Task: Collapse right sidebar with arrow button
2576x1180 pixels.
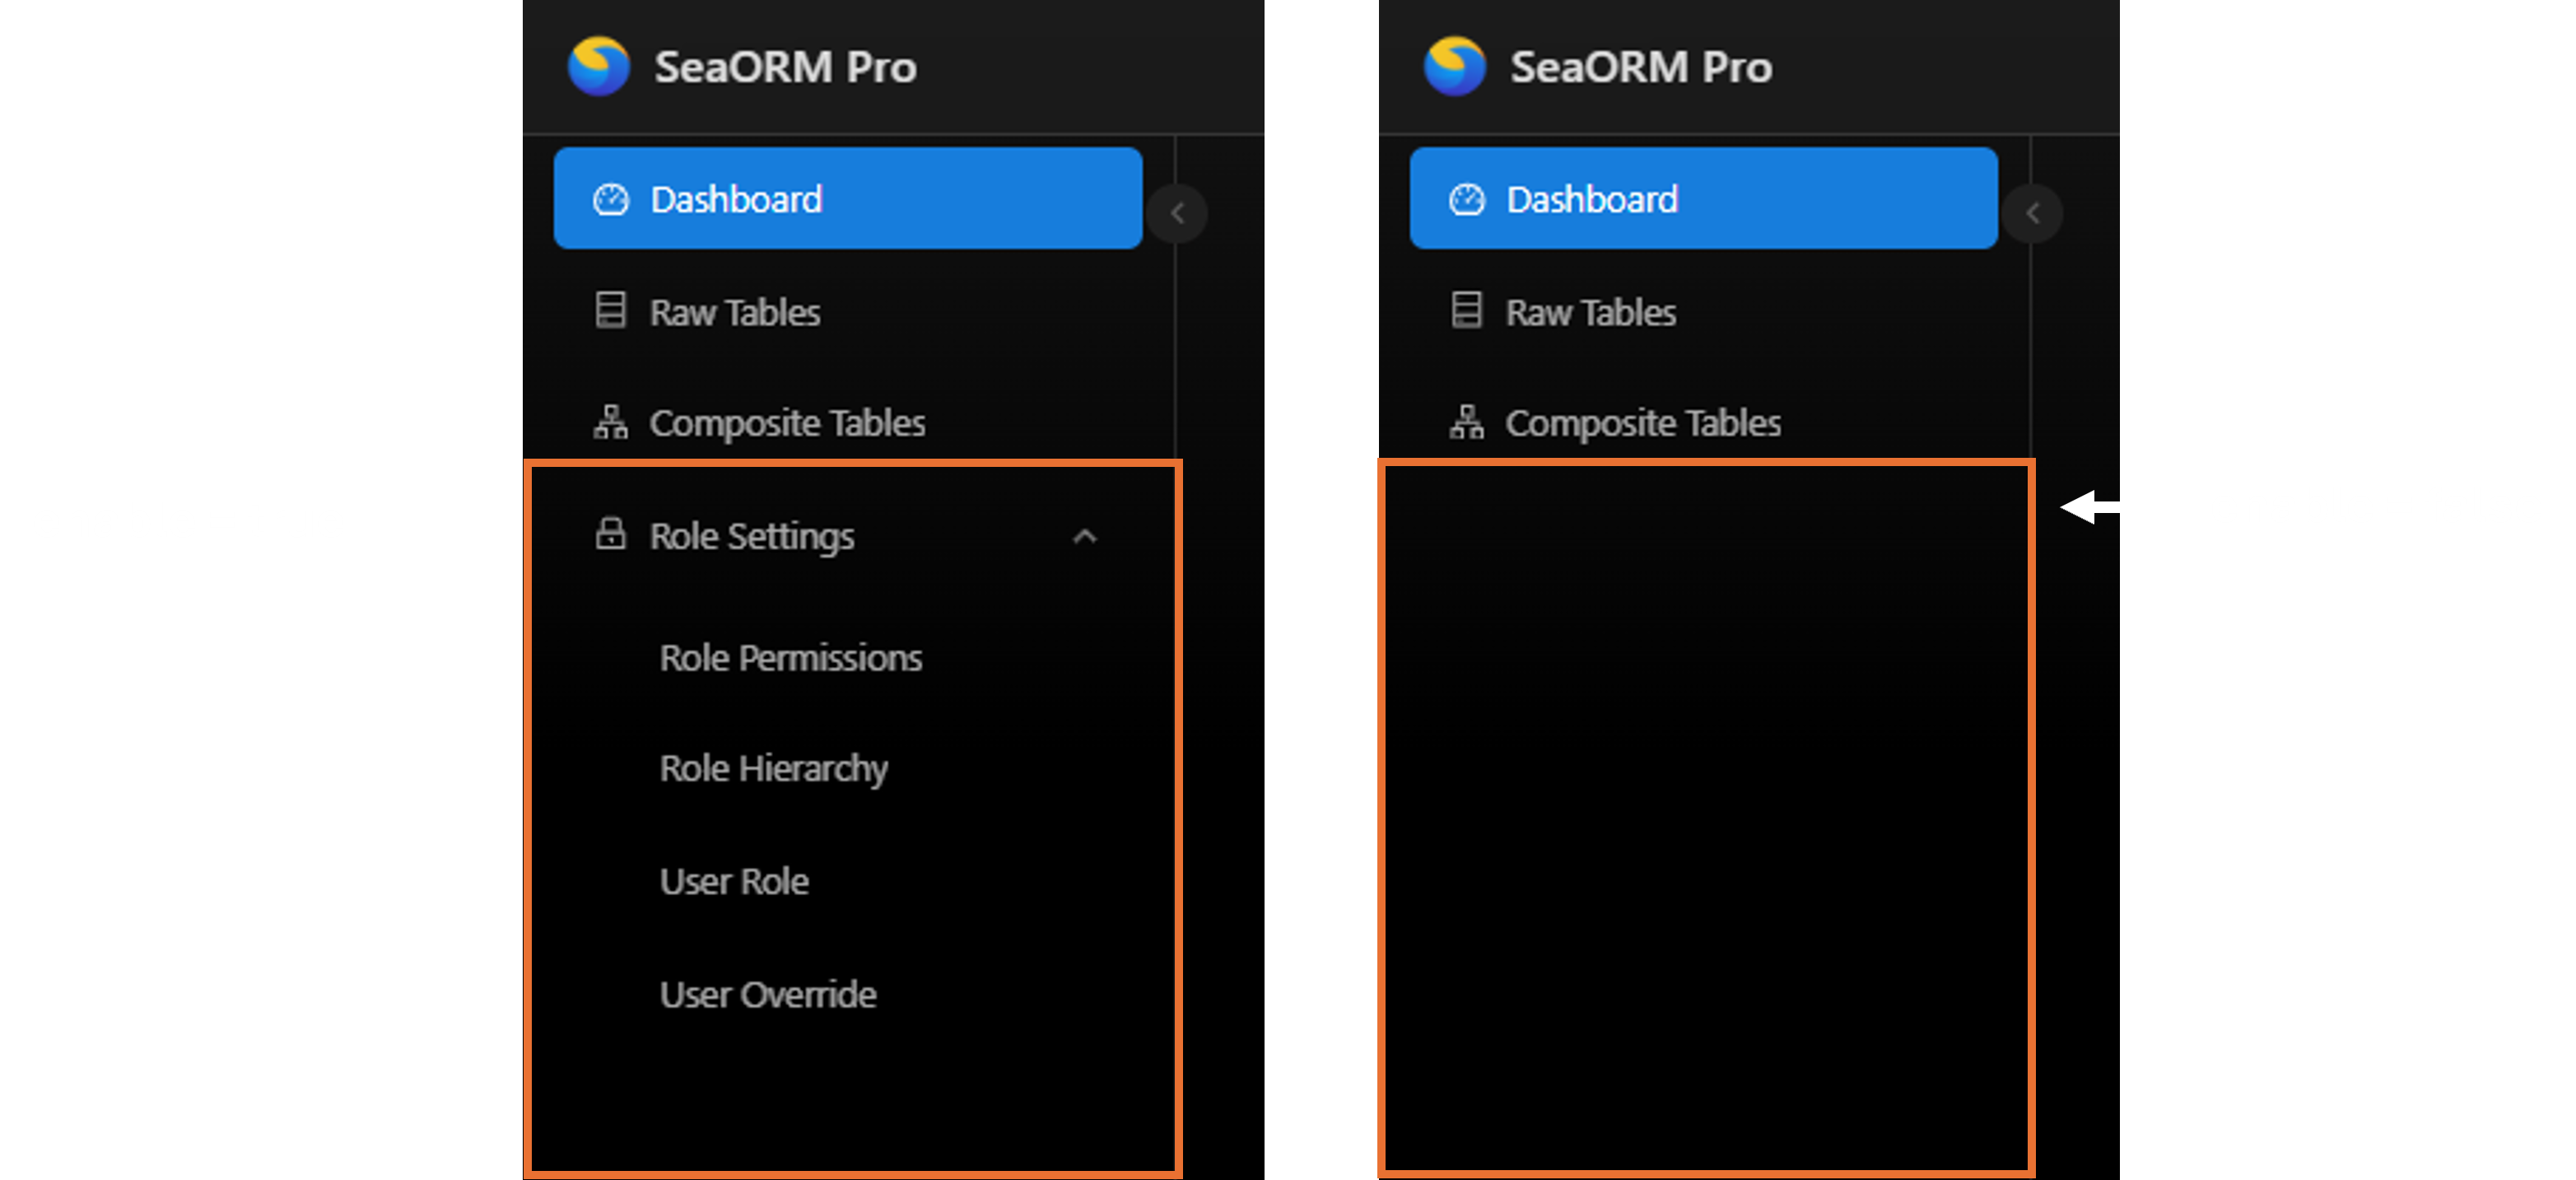Action: [2032, 213]
